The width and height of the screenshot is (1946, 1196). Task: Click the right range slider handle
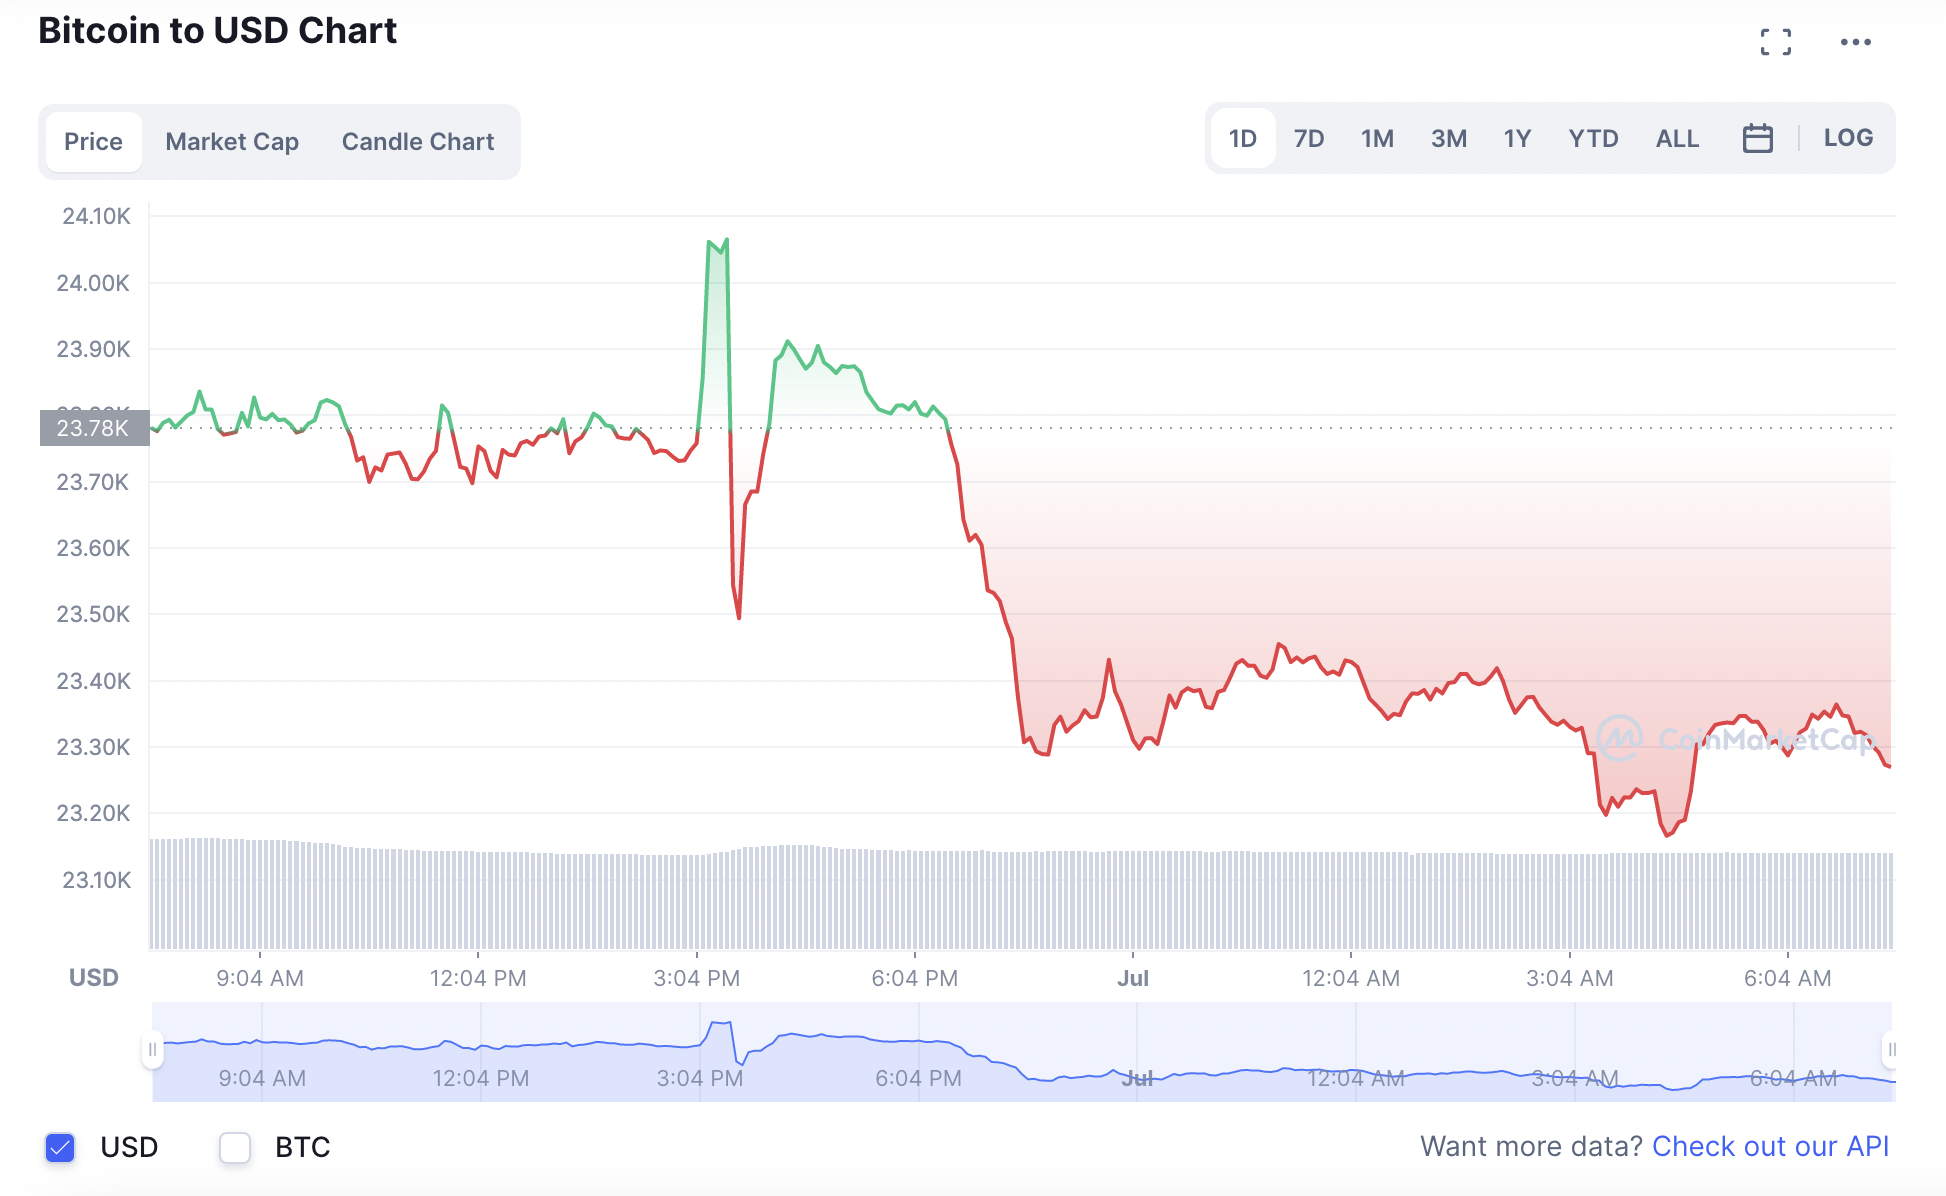pyautogui.click(x=1890, y=1050)
